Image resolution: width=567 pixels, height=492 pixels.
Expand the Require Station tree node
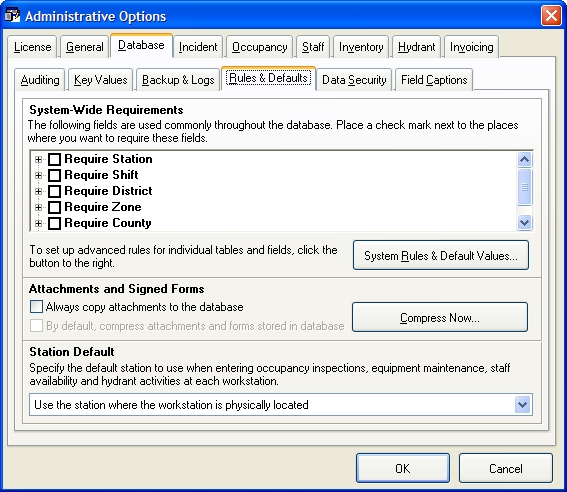click(x=38, y=159)
